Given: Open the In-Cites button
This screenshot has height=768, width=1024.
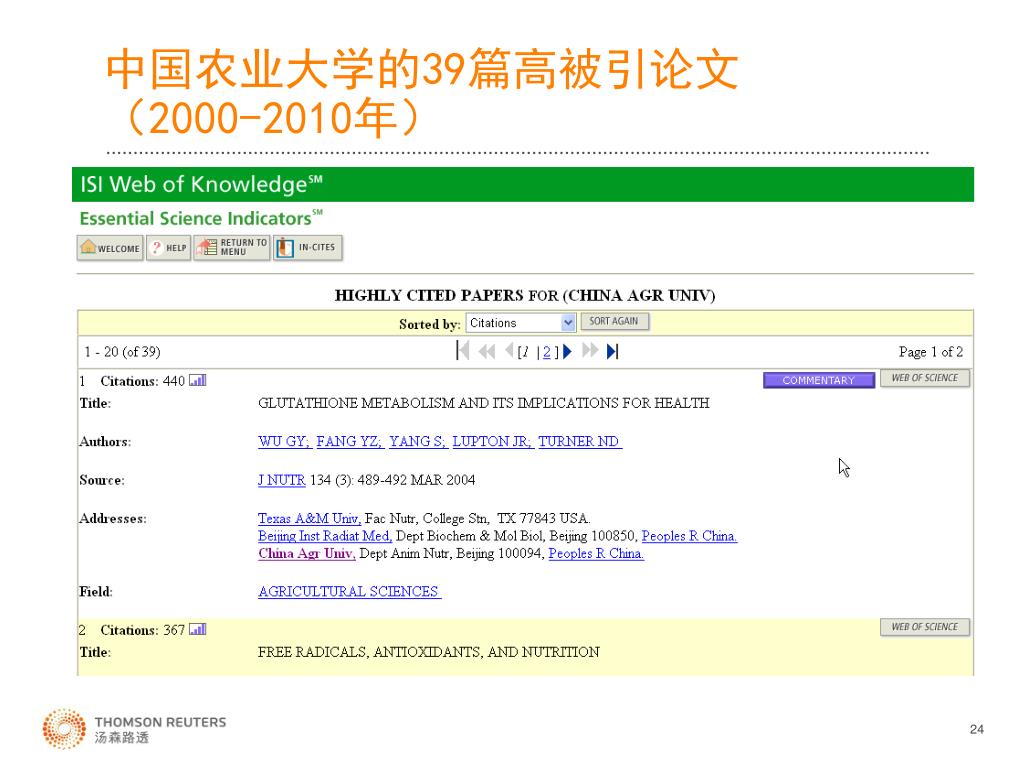Looking at the screenshot, I should point(308,248).
